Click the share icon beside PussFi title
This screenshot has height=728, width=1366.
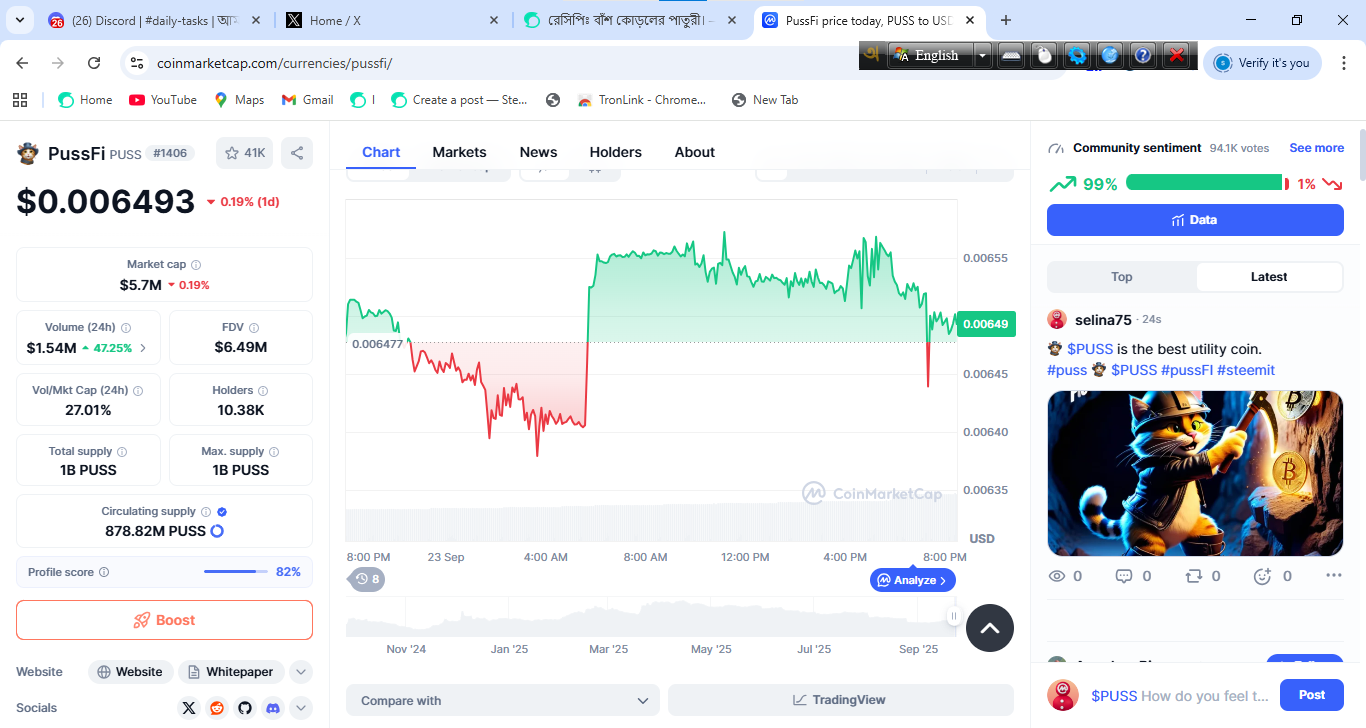tap(297, 153)
